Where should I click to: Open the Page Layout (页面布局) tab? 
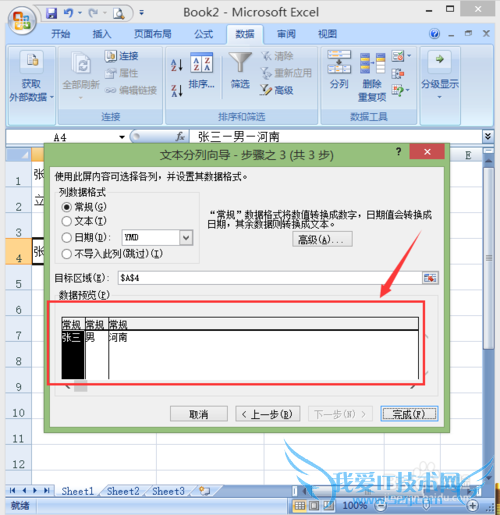[x=153, y=34]
